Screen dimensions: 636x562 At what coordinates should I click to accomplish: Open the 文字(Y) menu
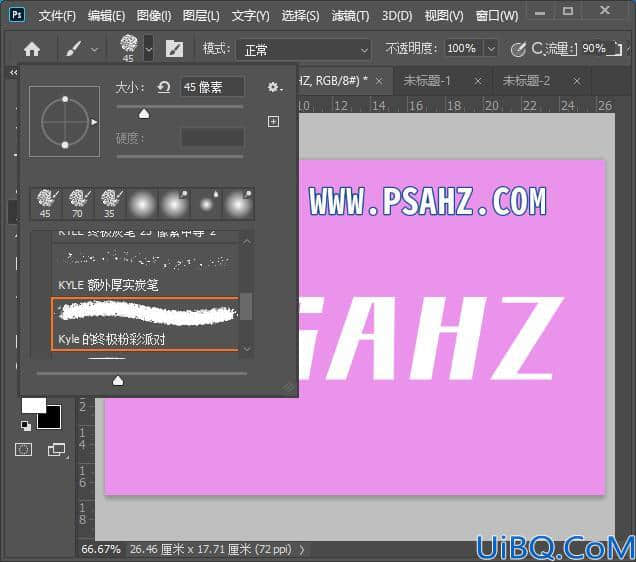click(x=250, y=16)
